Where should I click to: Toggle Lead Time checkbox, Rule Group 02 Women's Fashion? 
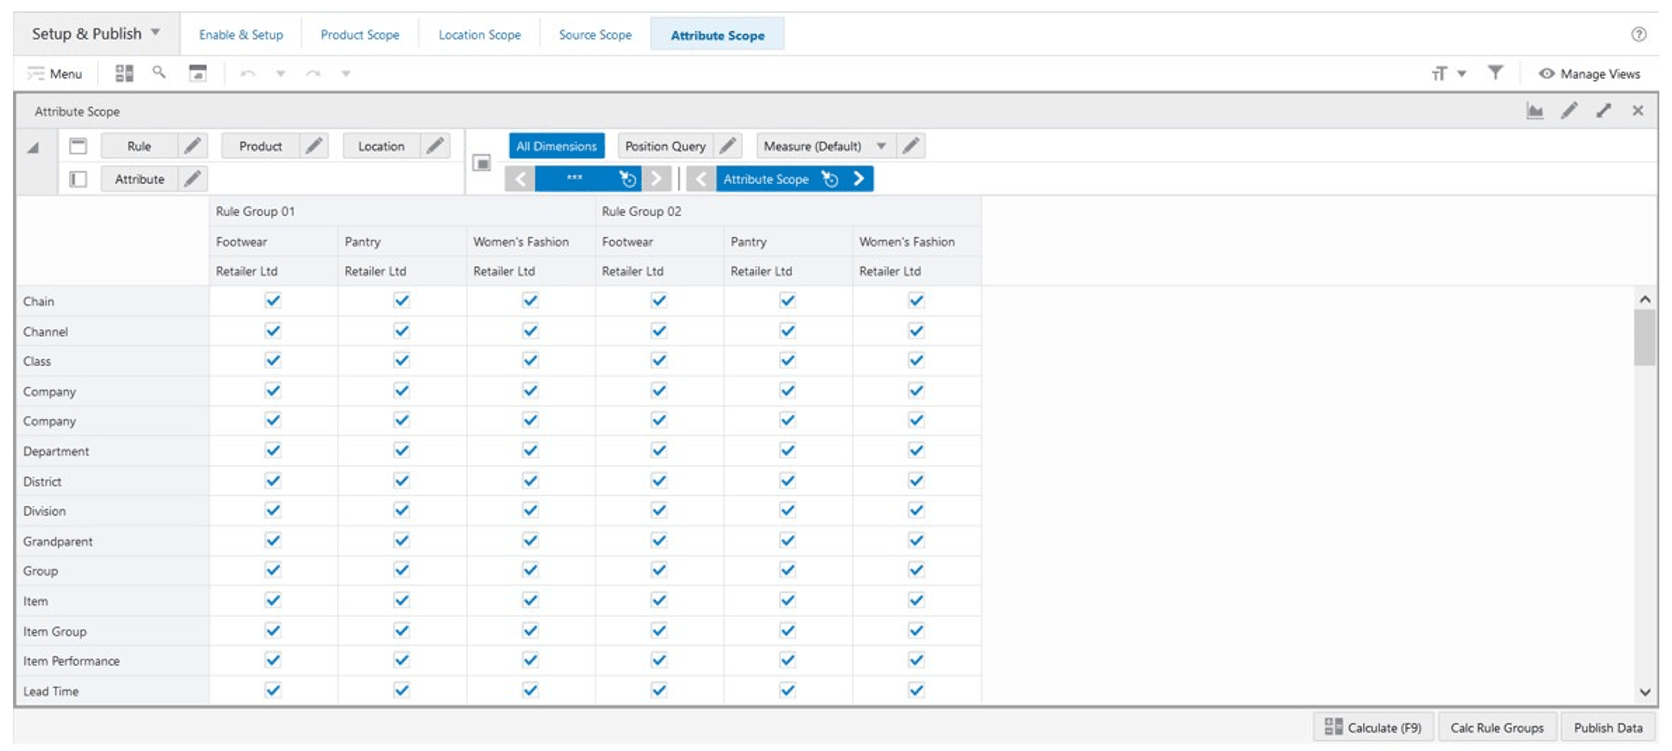(916, 690)
